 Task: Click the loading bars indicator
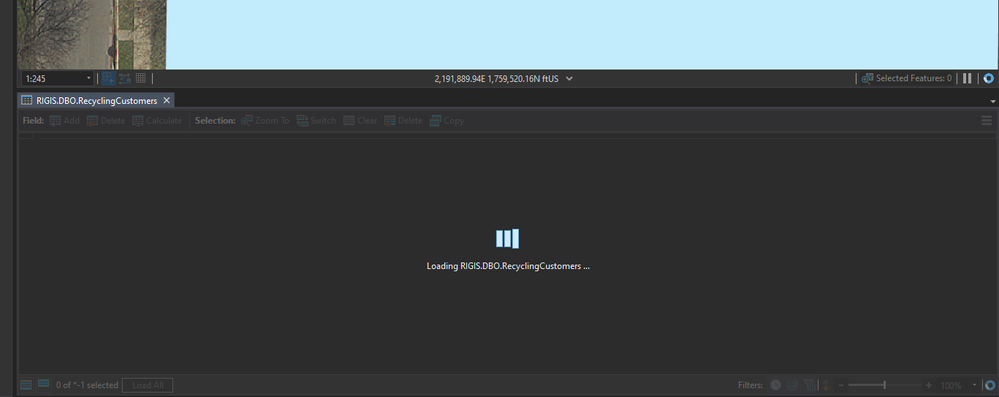pyautogui.click(x=508, y=239)
